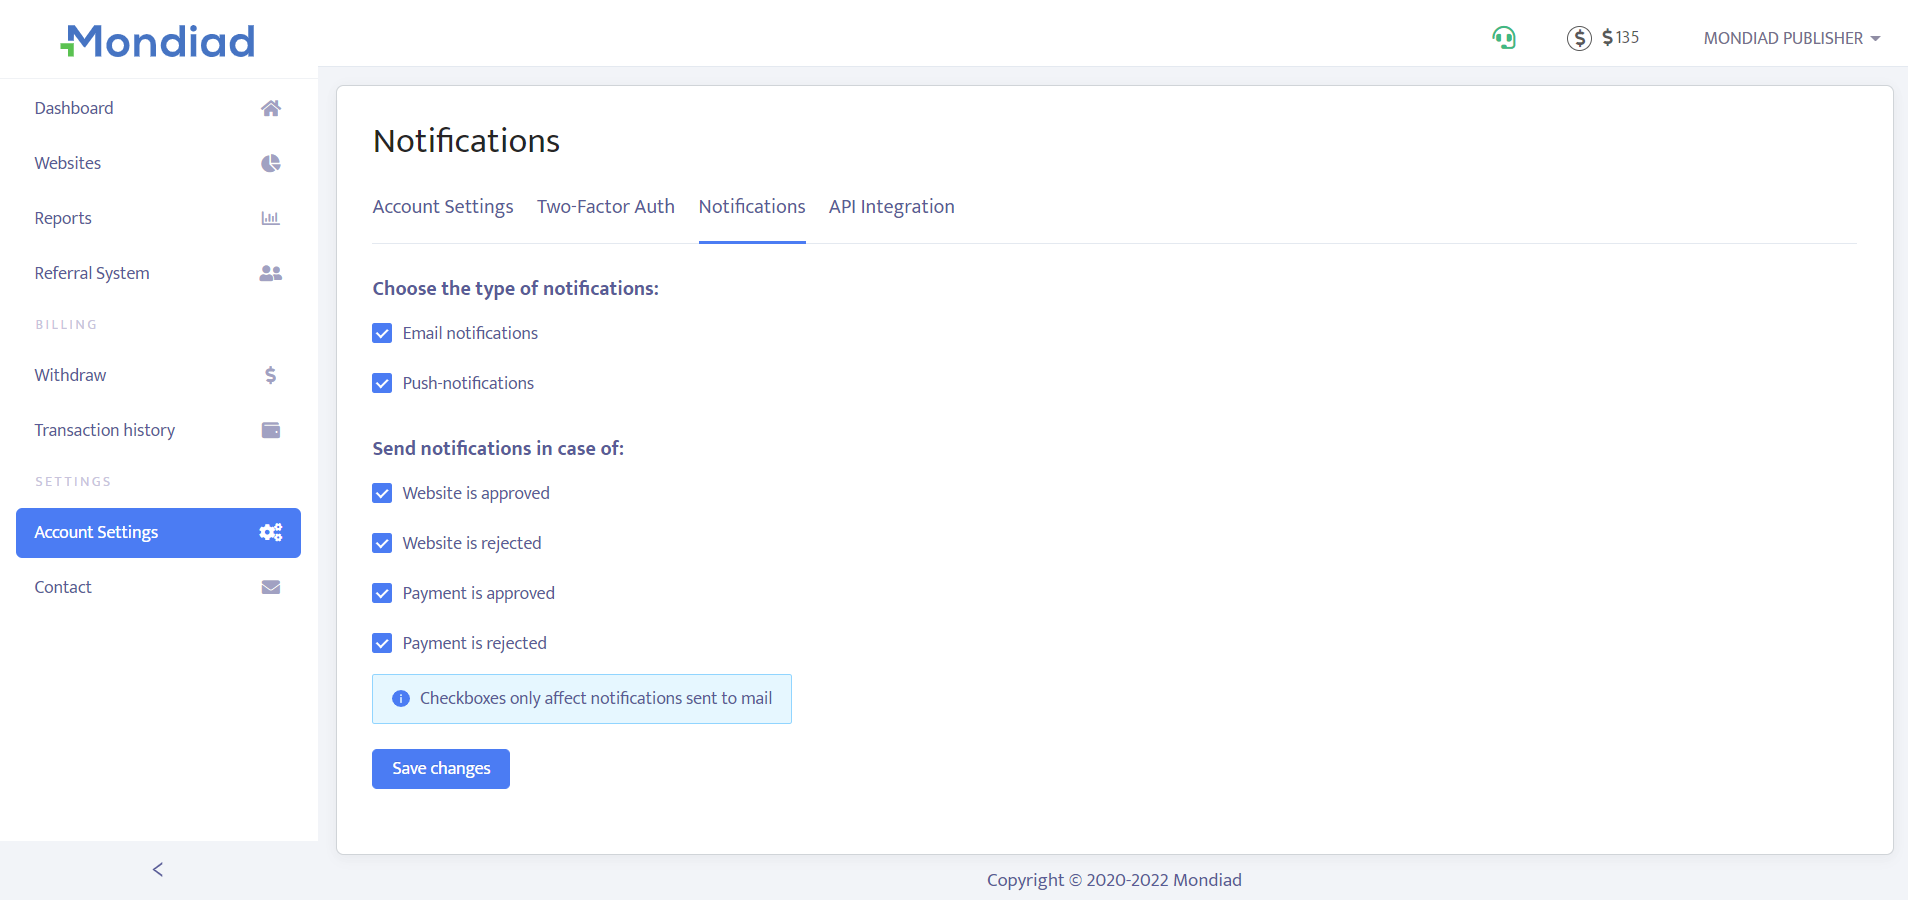Click the Referral System users icon
Screen dimensions: 1908x900
[270, 273]
